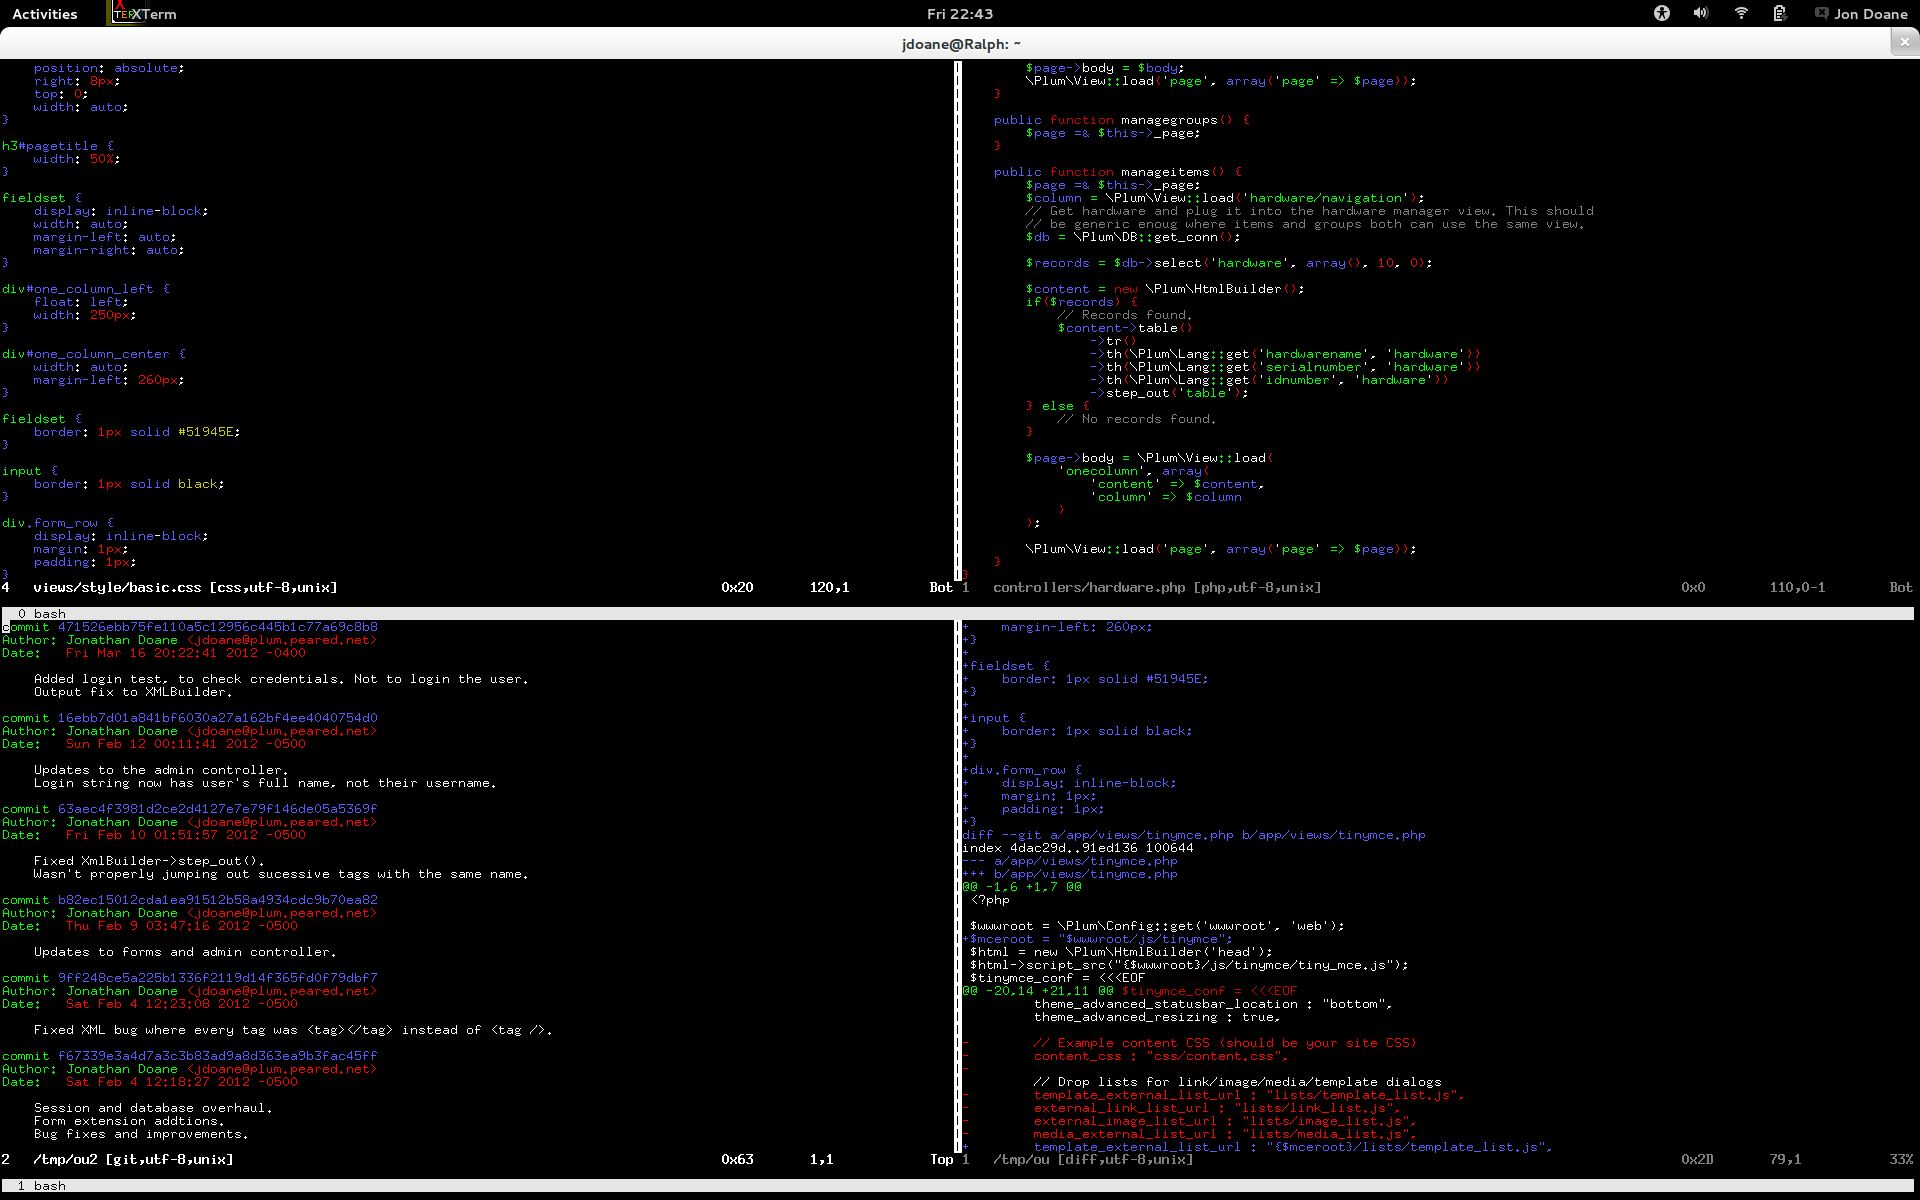Click 'index 4dac29d..91ed136 100644' line
1920x1200 pixels.
click(x=1078, y=848)
